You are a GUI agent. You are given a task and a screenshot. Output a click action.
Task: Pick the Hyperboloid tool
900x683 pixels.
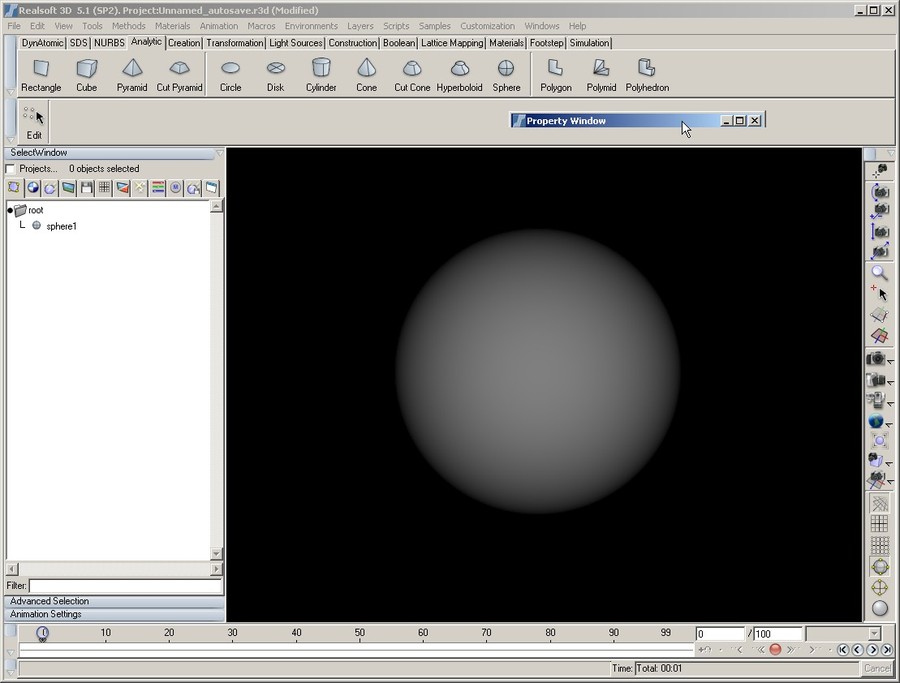click(459, 68)
